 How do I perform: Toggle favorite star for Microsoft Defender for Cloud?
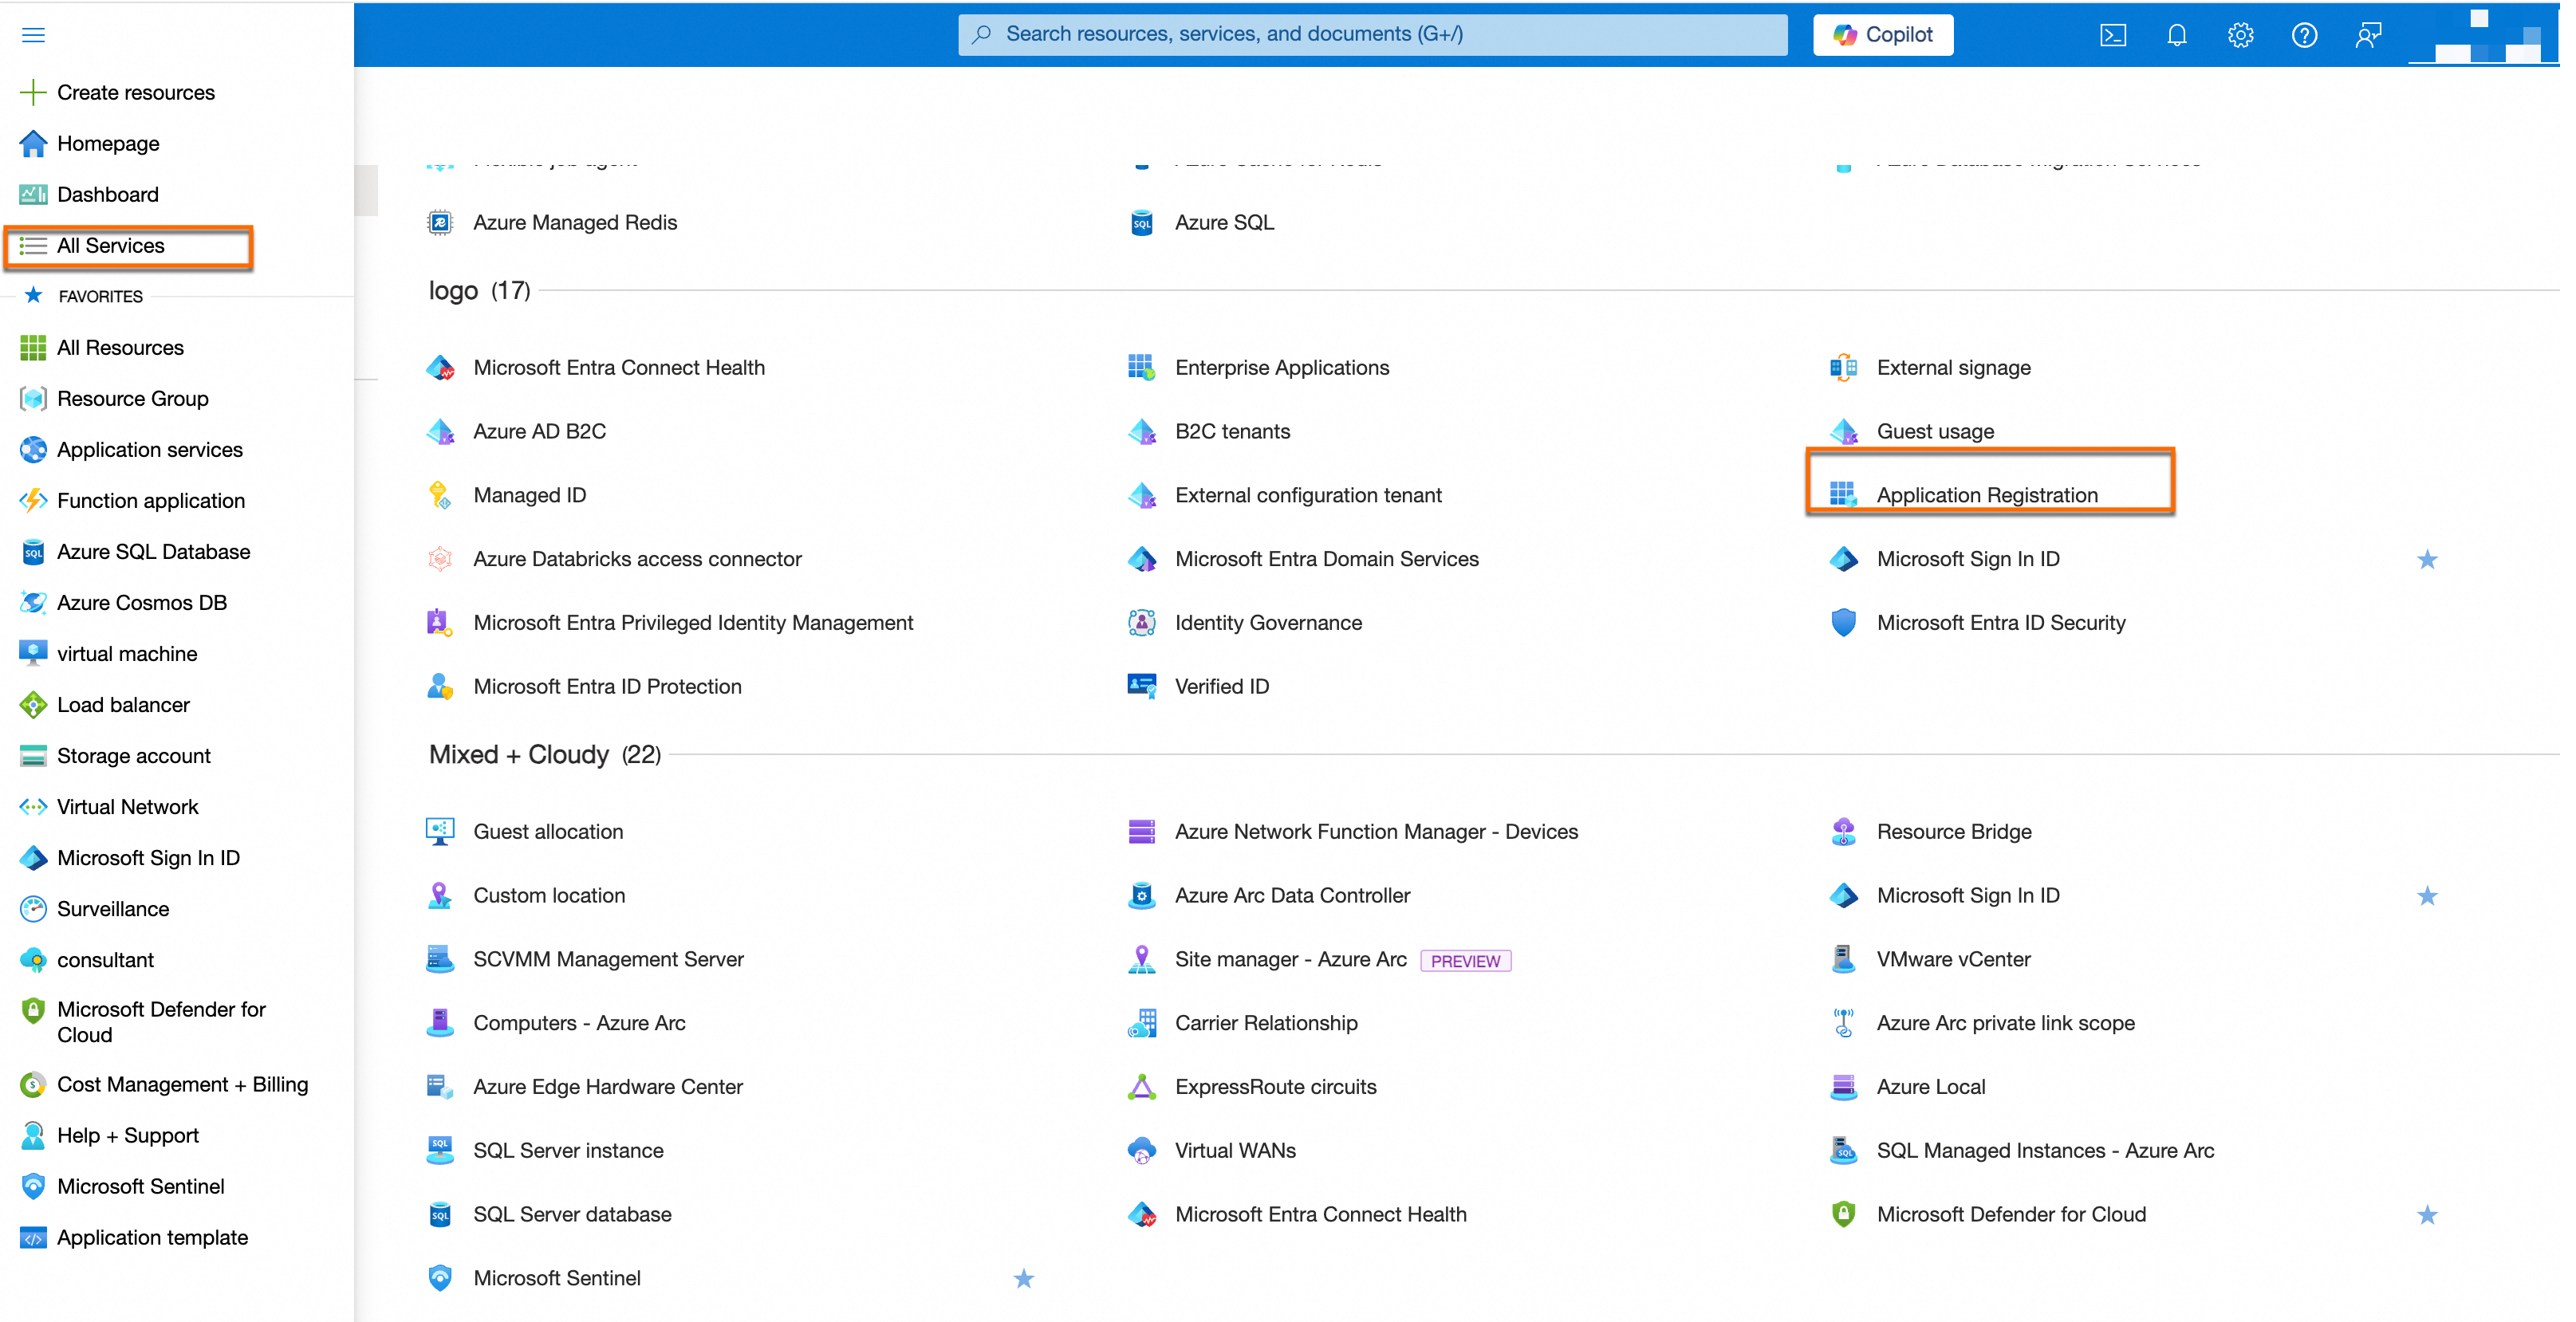[x=2427, y=1214]
